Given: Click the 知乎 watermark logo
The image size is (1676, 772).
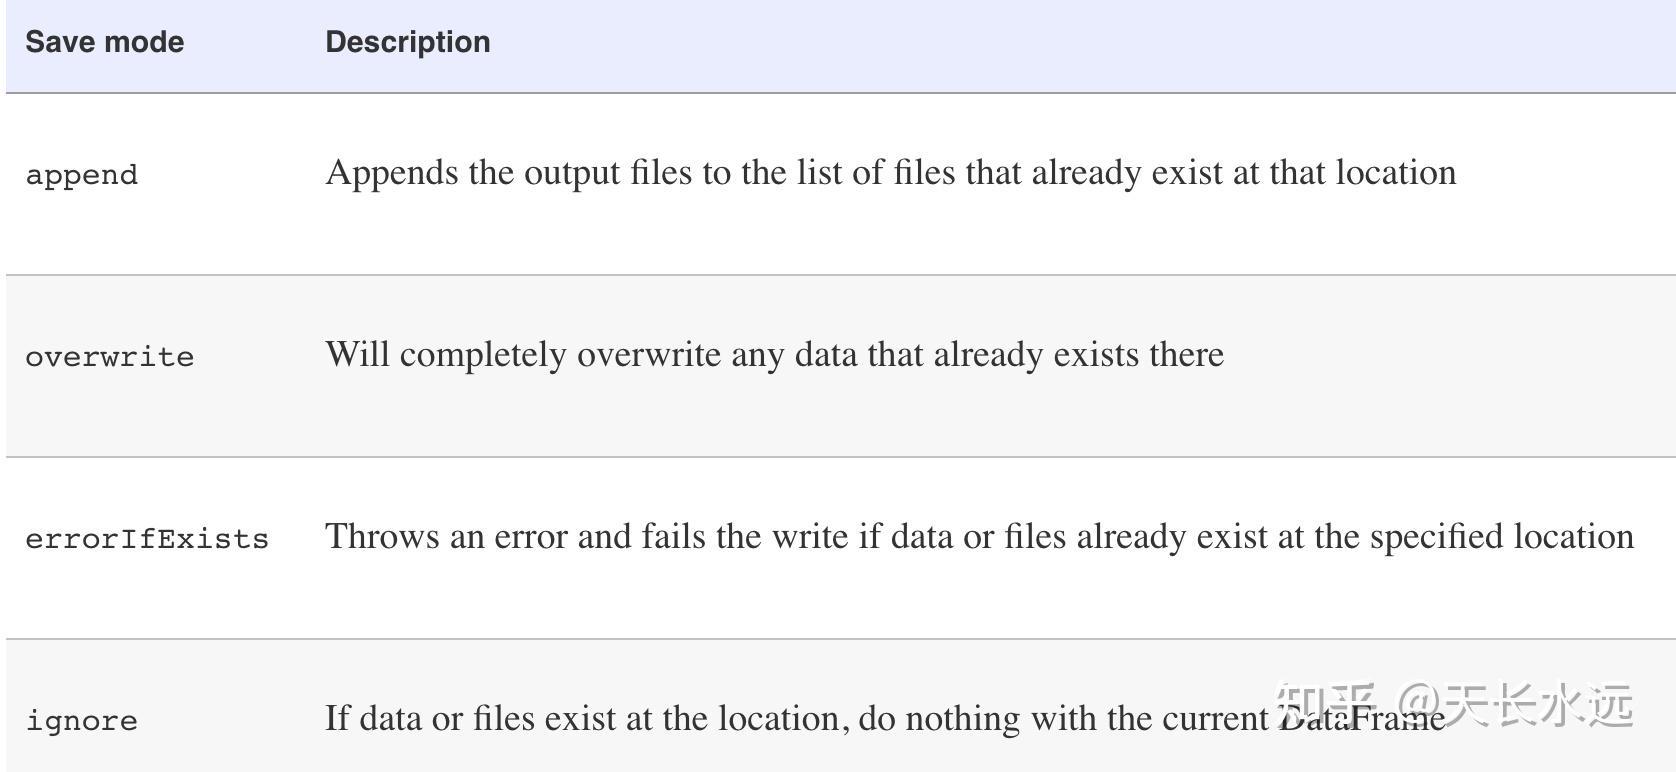Looking at the screenshot, I should click(1327, 704).
